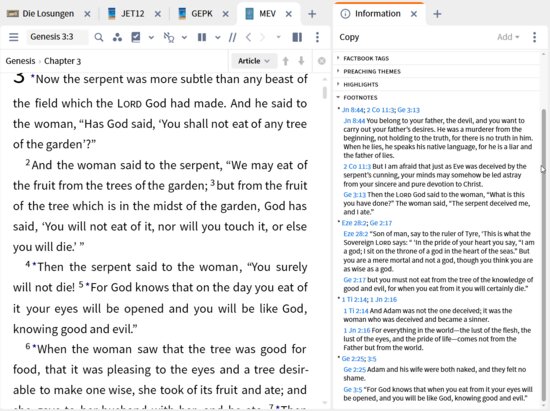The height and width of the screenshot is (411, 550).
Task: Open the Ge 3:13 header link
Action: (x=408, y=110)
